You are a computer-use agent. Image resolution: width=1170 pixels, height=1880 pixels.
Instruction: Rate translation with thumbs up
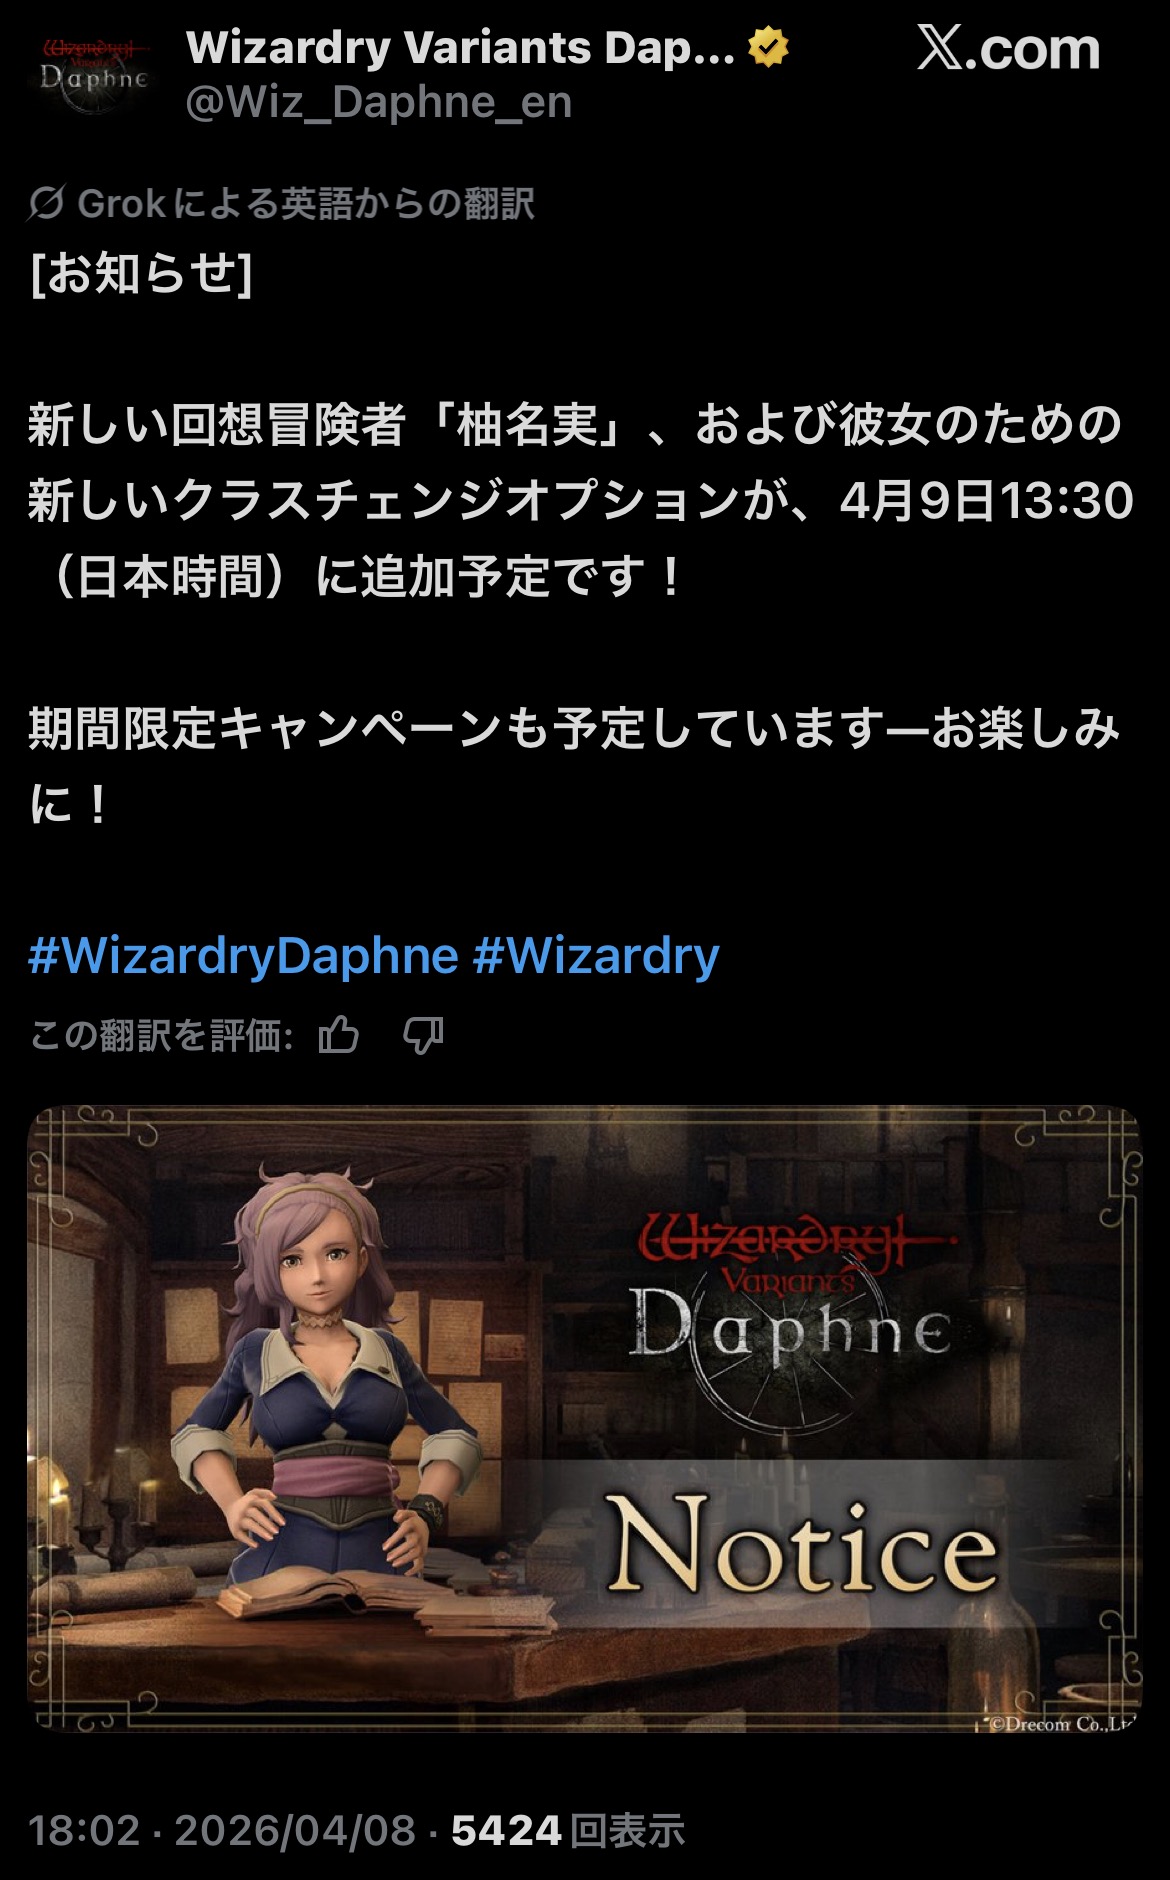coord(339,1035)
